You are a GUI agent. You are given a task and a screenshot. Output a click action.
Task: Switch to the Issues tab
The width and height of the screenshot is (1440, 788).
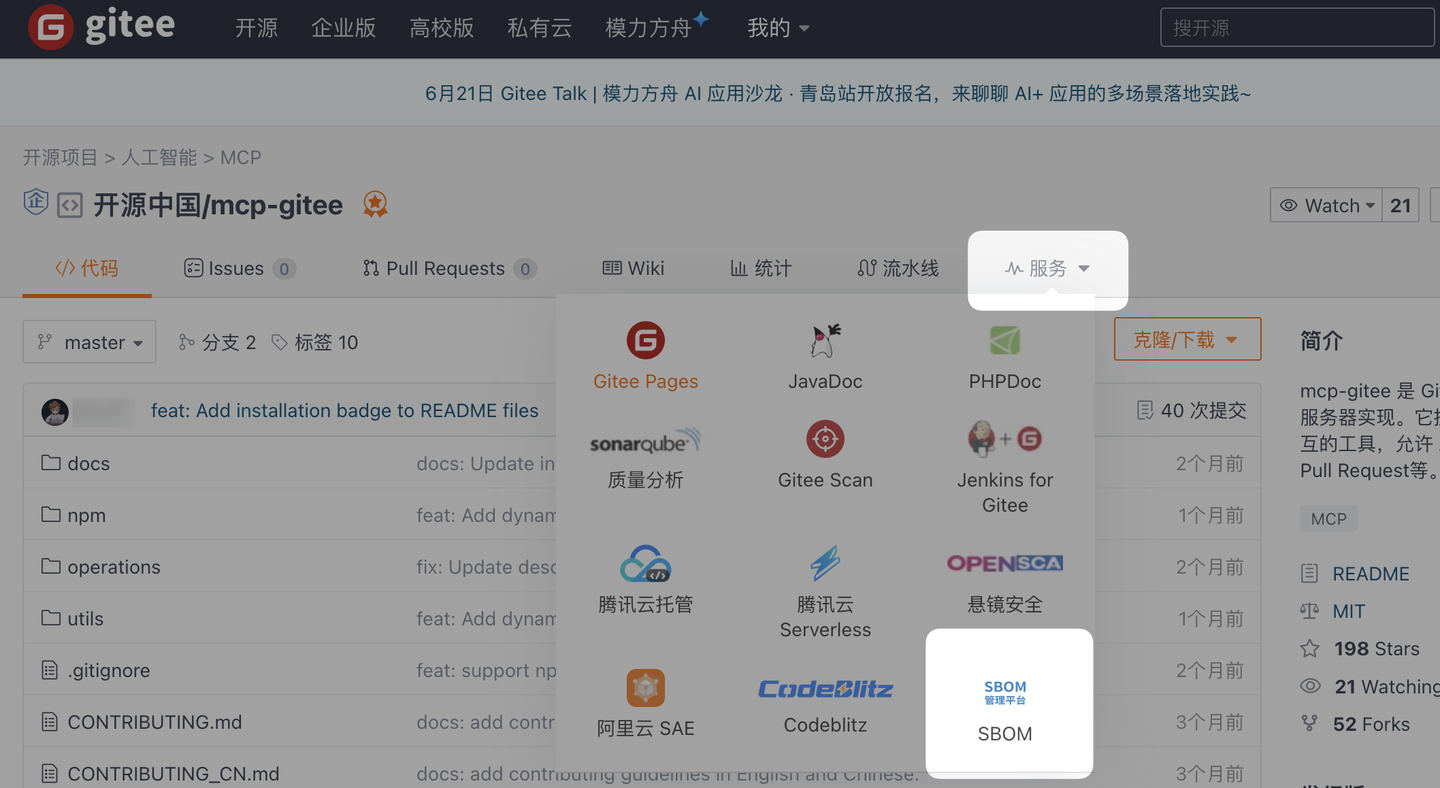pyautogui.click(x=239, y=268)
